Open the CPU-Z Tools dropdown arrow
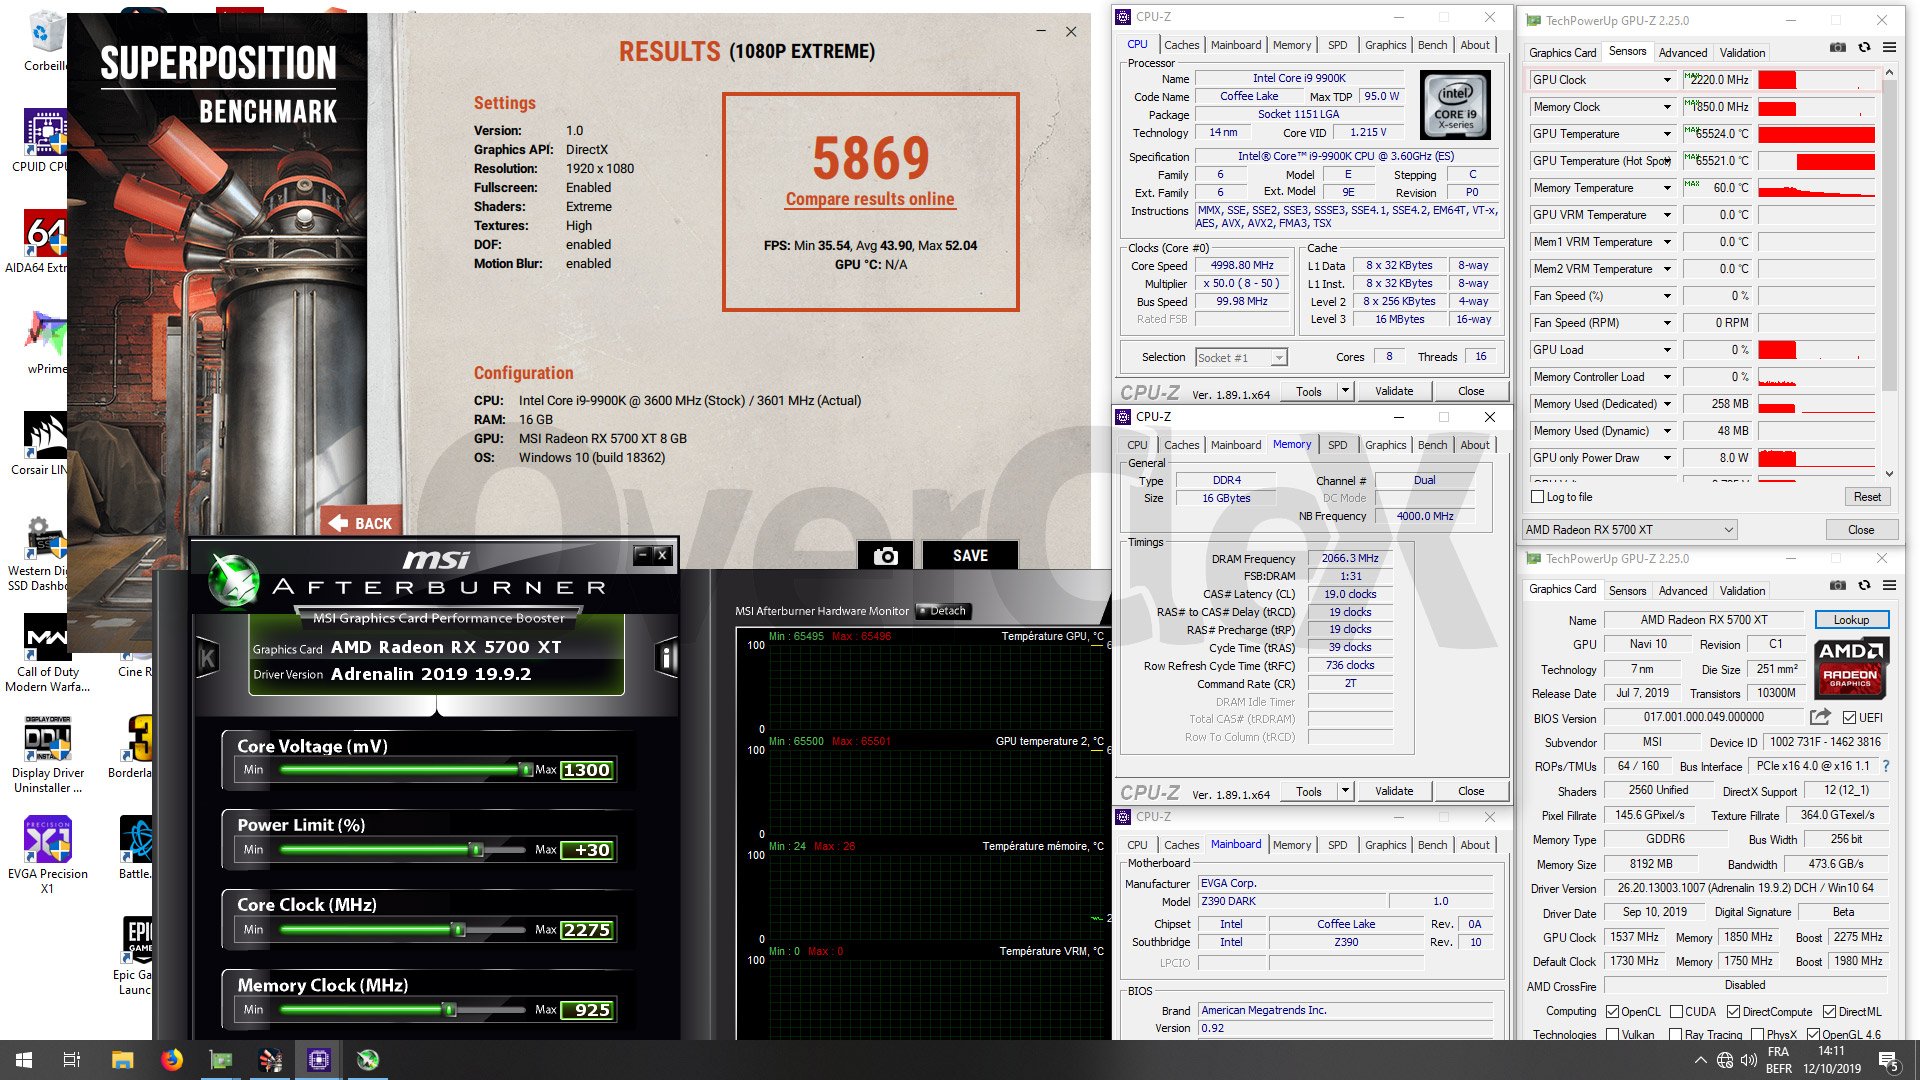The height and width of the screenshot is (1080, 1920). coord(1345,391)
